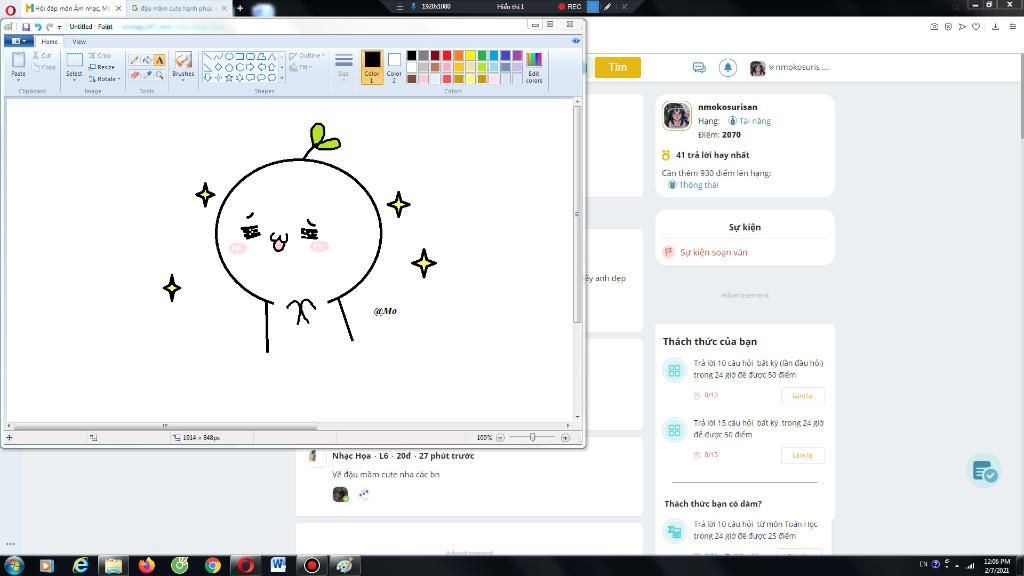
Task: Expand the Paste options arrow
Action: [18, 80]
